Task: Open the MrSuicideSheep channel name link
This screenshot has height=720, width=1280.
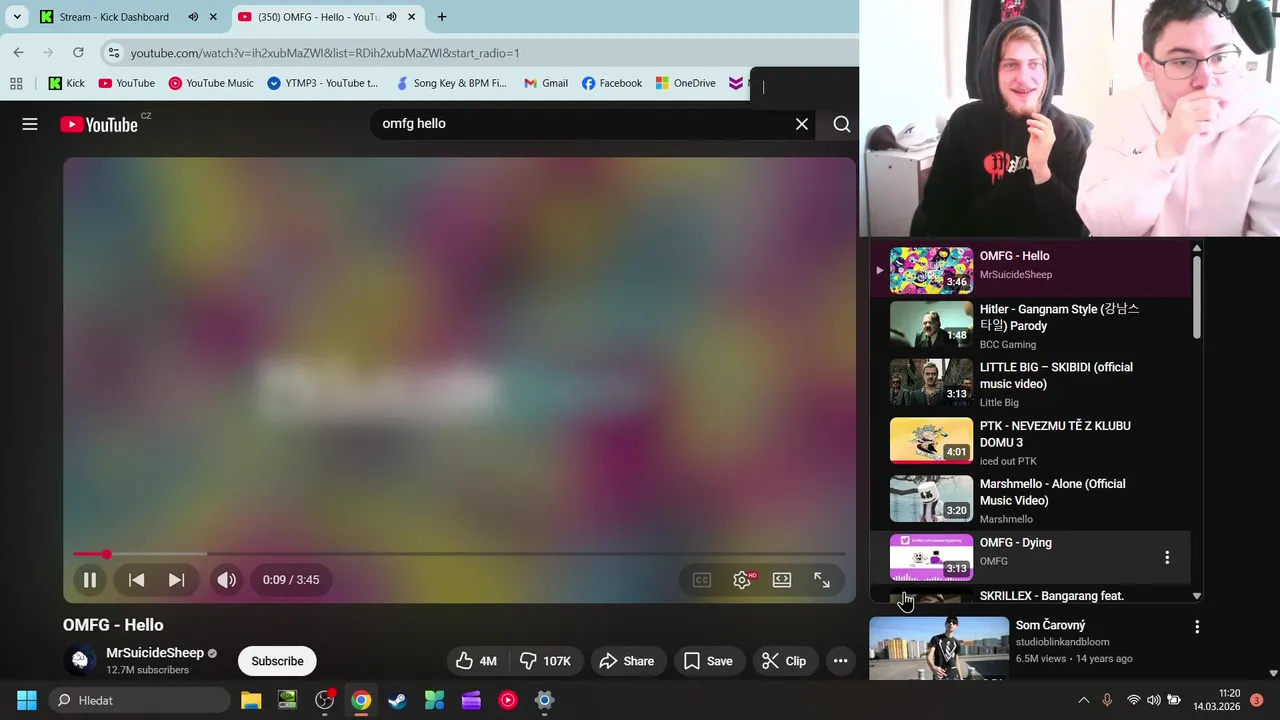Action: point(155,653)
